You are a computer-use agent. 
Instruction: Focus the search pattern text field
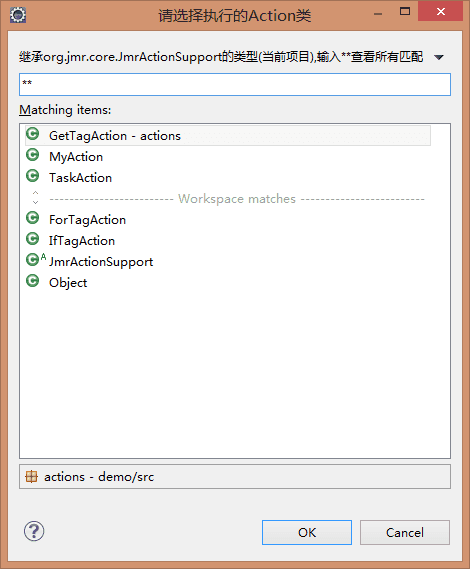[235, 85]
